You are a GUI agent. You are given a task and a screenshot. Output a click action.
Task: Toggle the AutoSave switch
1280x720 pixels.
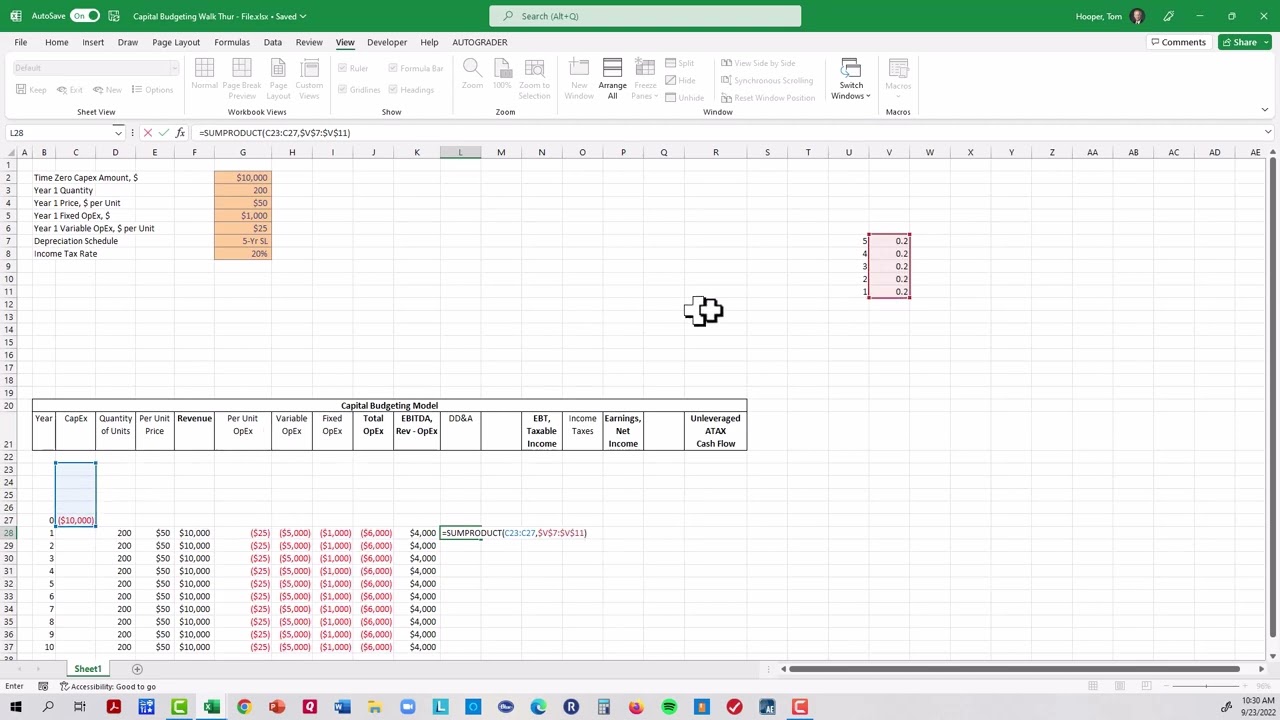tap(85, 16)
